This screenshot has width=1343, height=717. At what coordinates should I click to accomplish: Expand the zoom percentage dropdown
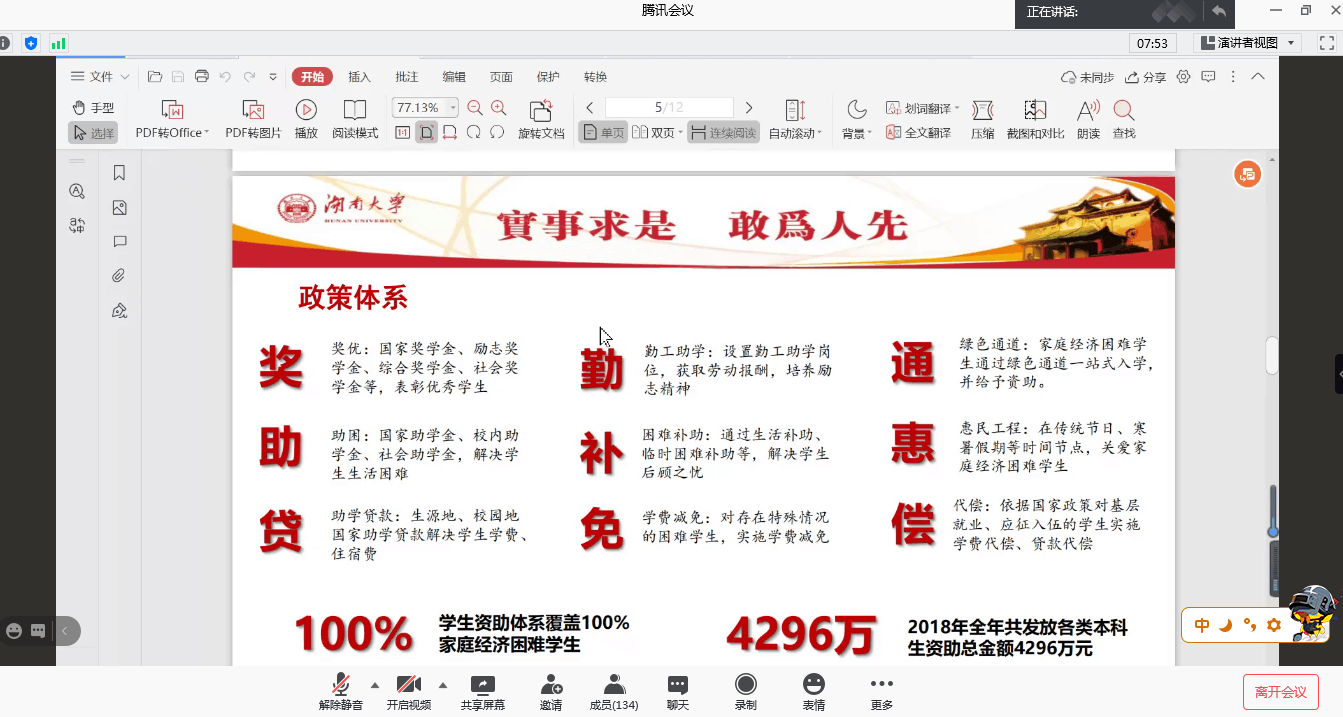tap(453, 108)
